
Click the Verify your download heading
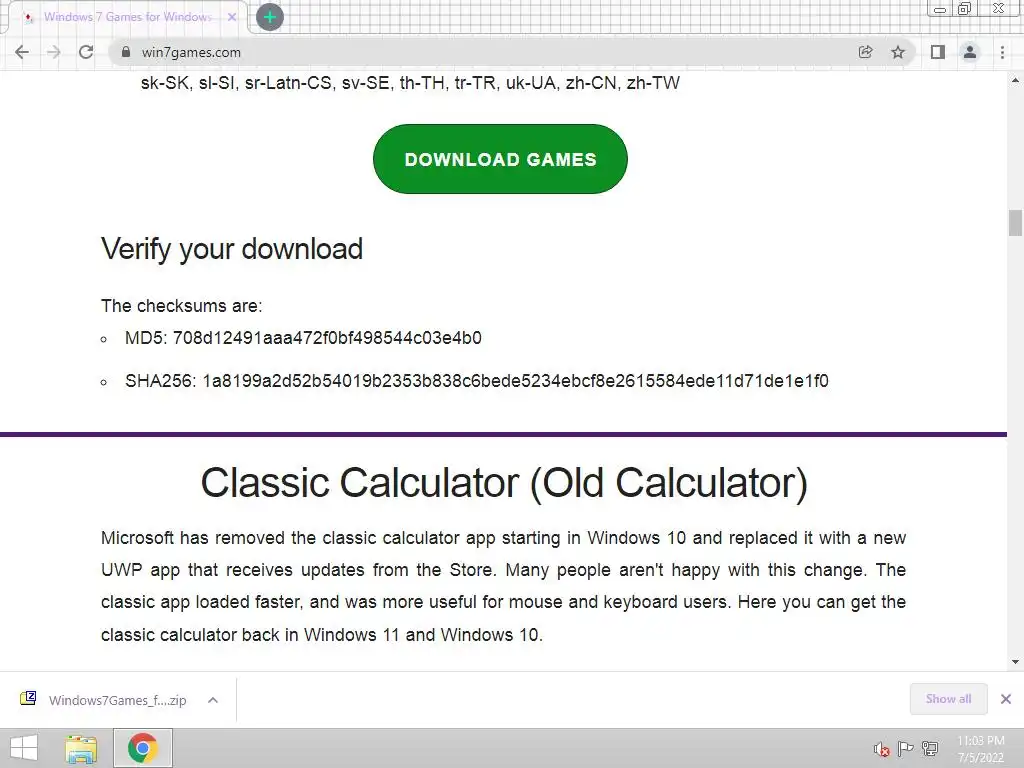232,249
